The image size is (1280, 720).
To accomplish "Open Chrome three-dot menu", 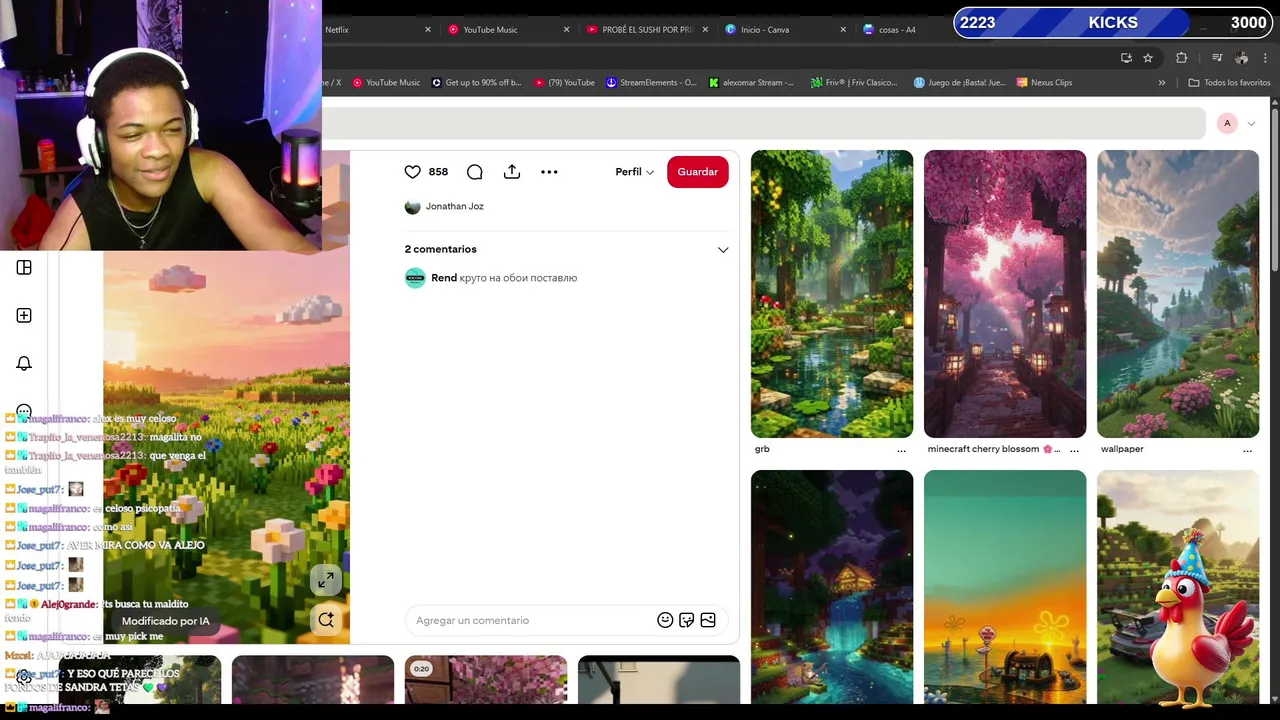I will pyautogui.click(x=1266, y=58).
